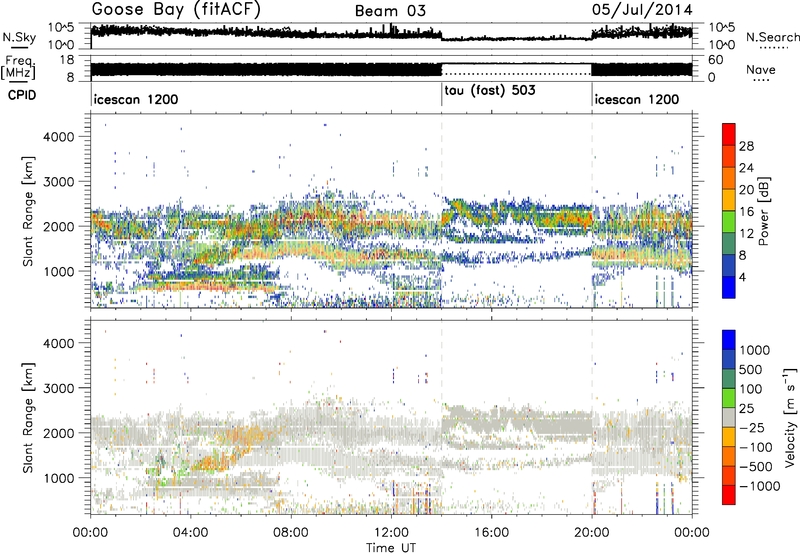Click the "08:00" time tick label
Viewport: 800px width, 554px height.
tap(290, 533)
